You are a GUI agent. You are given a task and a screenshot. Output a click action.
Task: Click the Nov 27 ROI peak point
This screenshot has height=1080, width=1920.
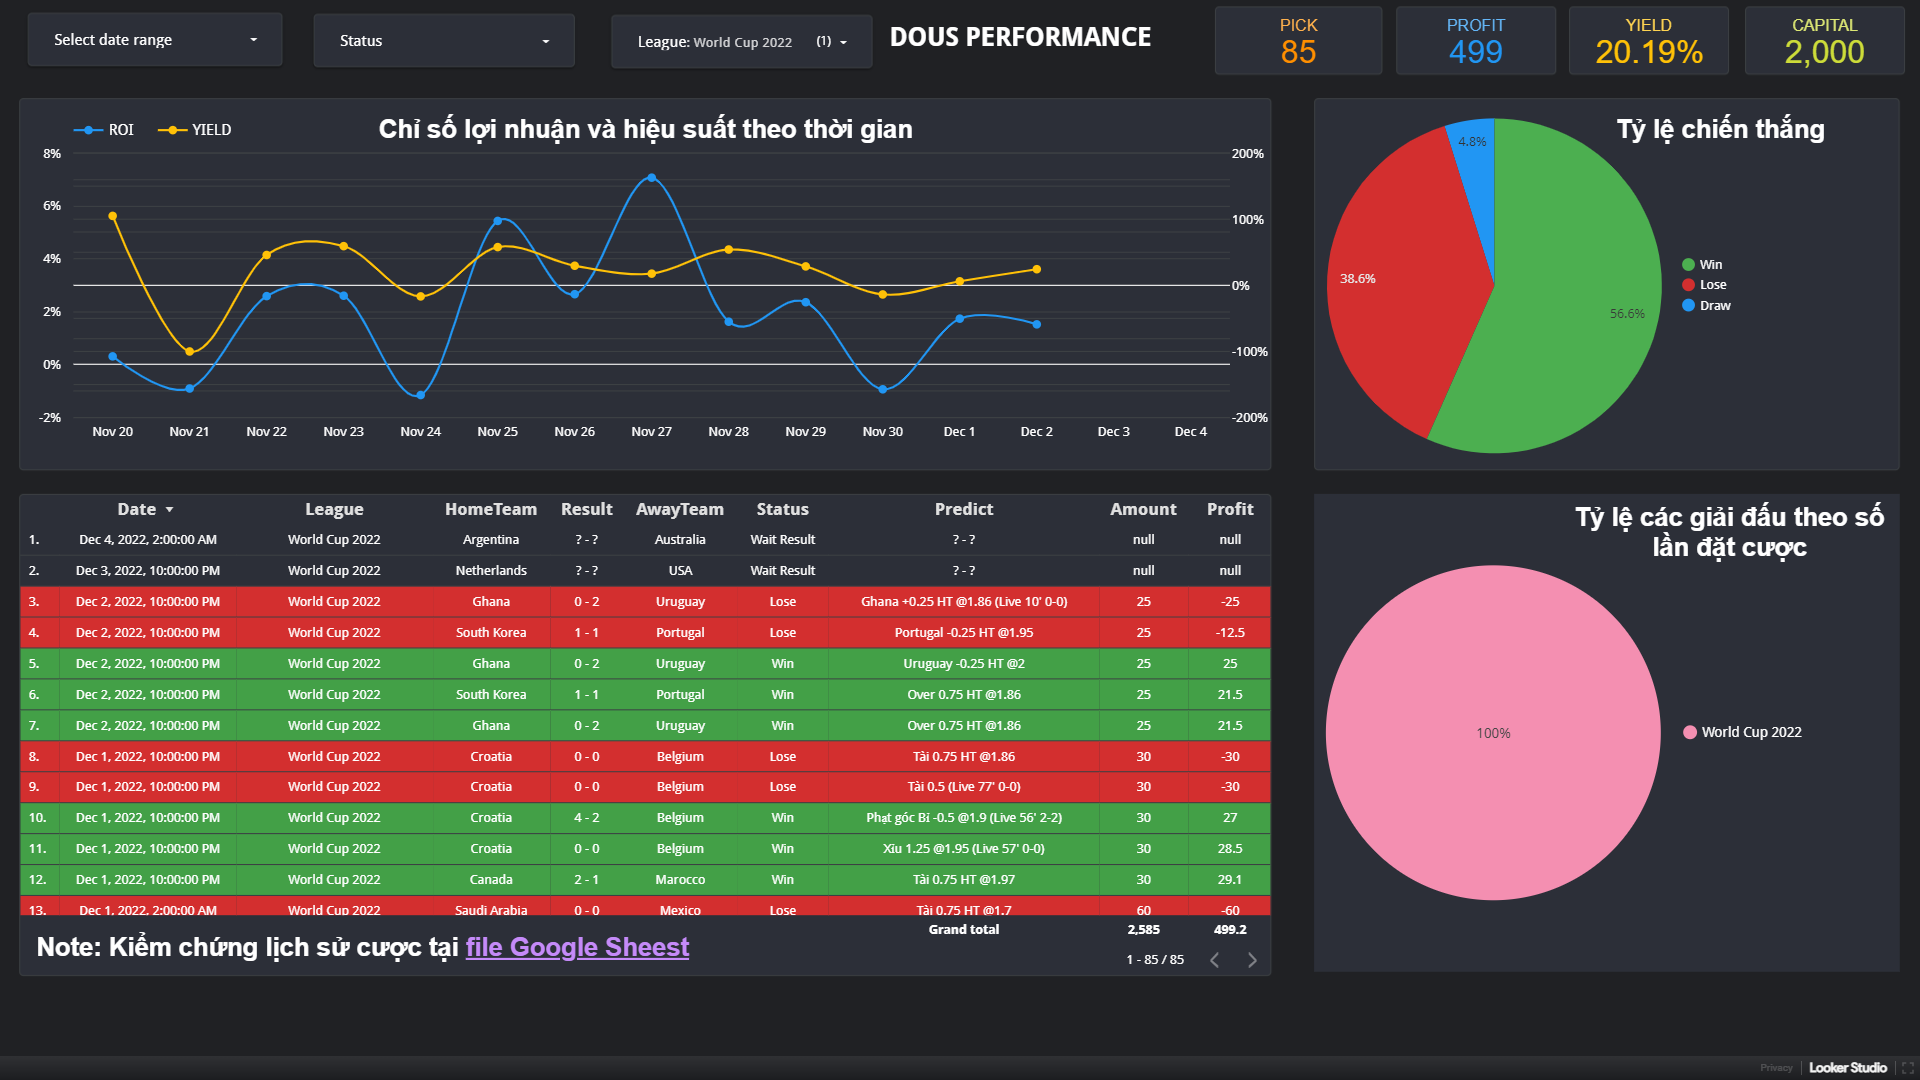tap(652, 178)
